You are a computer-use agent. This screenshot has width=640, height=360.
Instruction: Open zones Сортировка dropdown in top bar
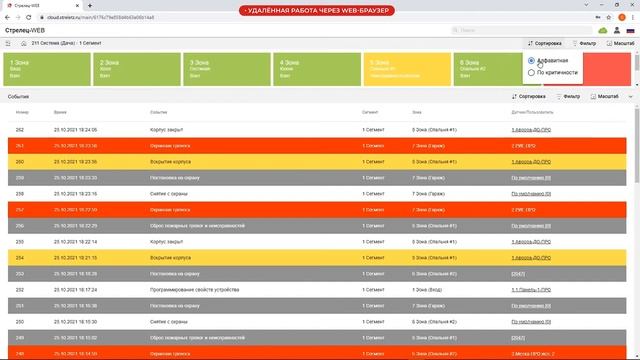(544, 43)
